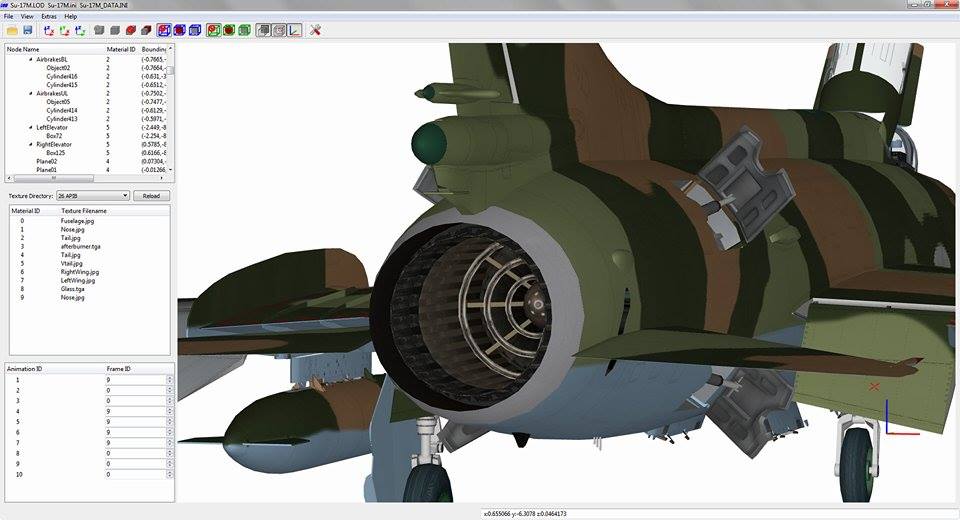Collapse the AirbrakesBL tree node

tap(31, 59)
